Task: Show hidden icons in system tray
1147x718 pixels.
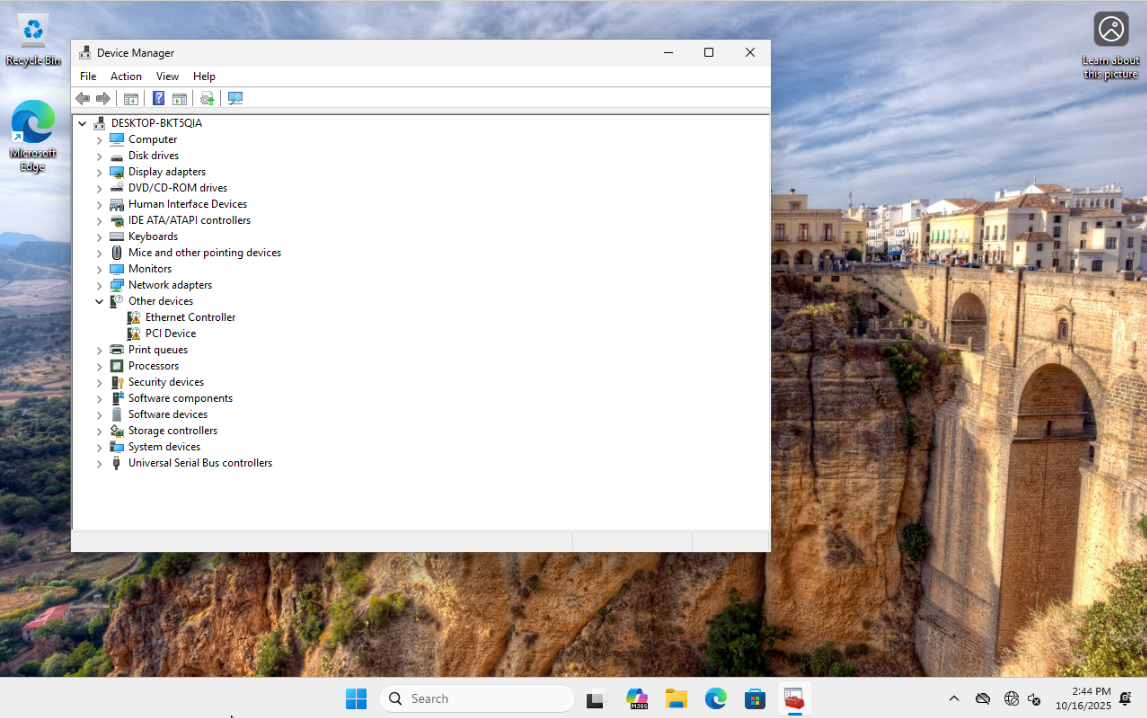Action: (954, 699)
